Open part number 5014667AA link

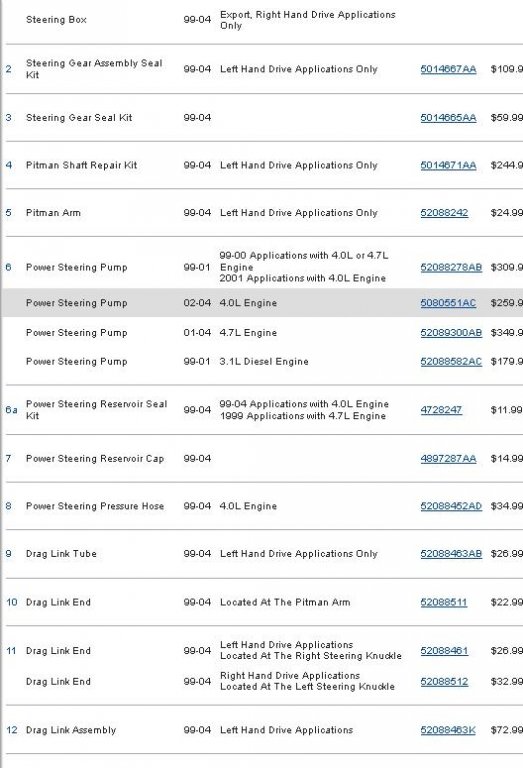448,69
